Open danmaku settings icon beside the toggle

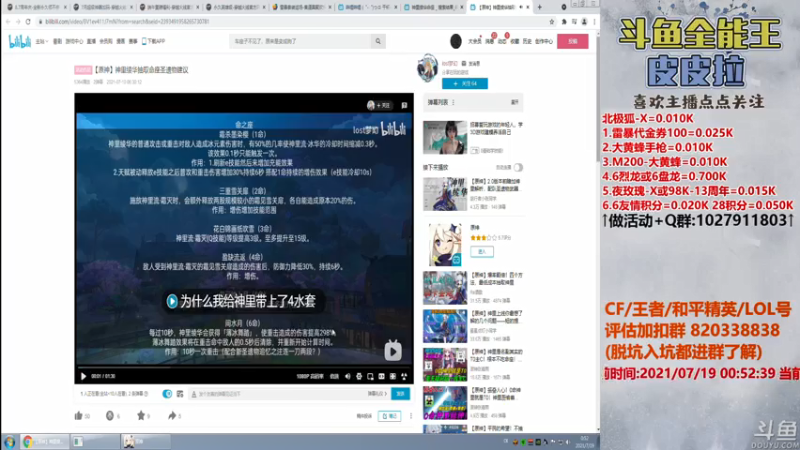[x=180, y=394]
